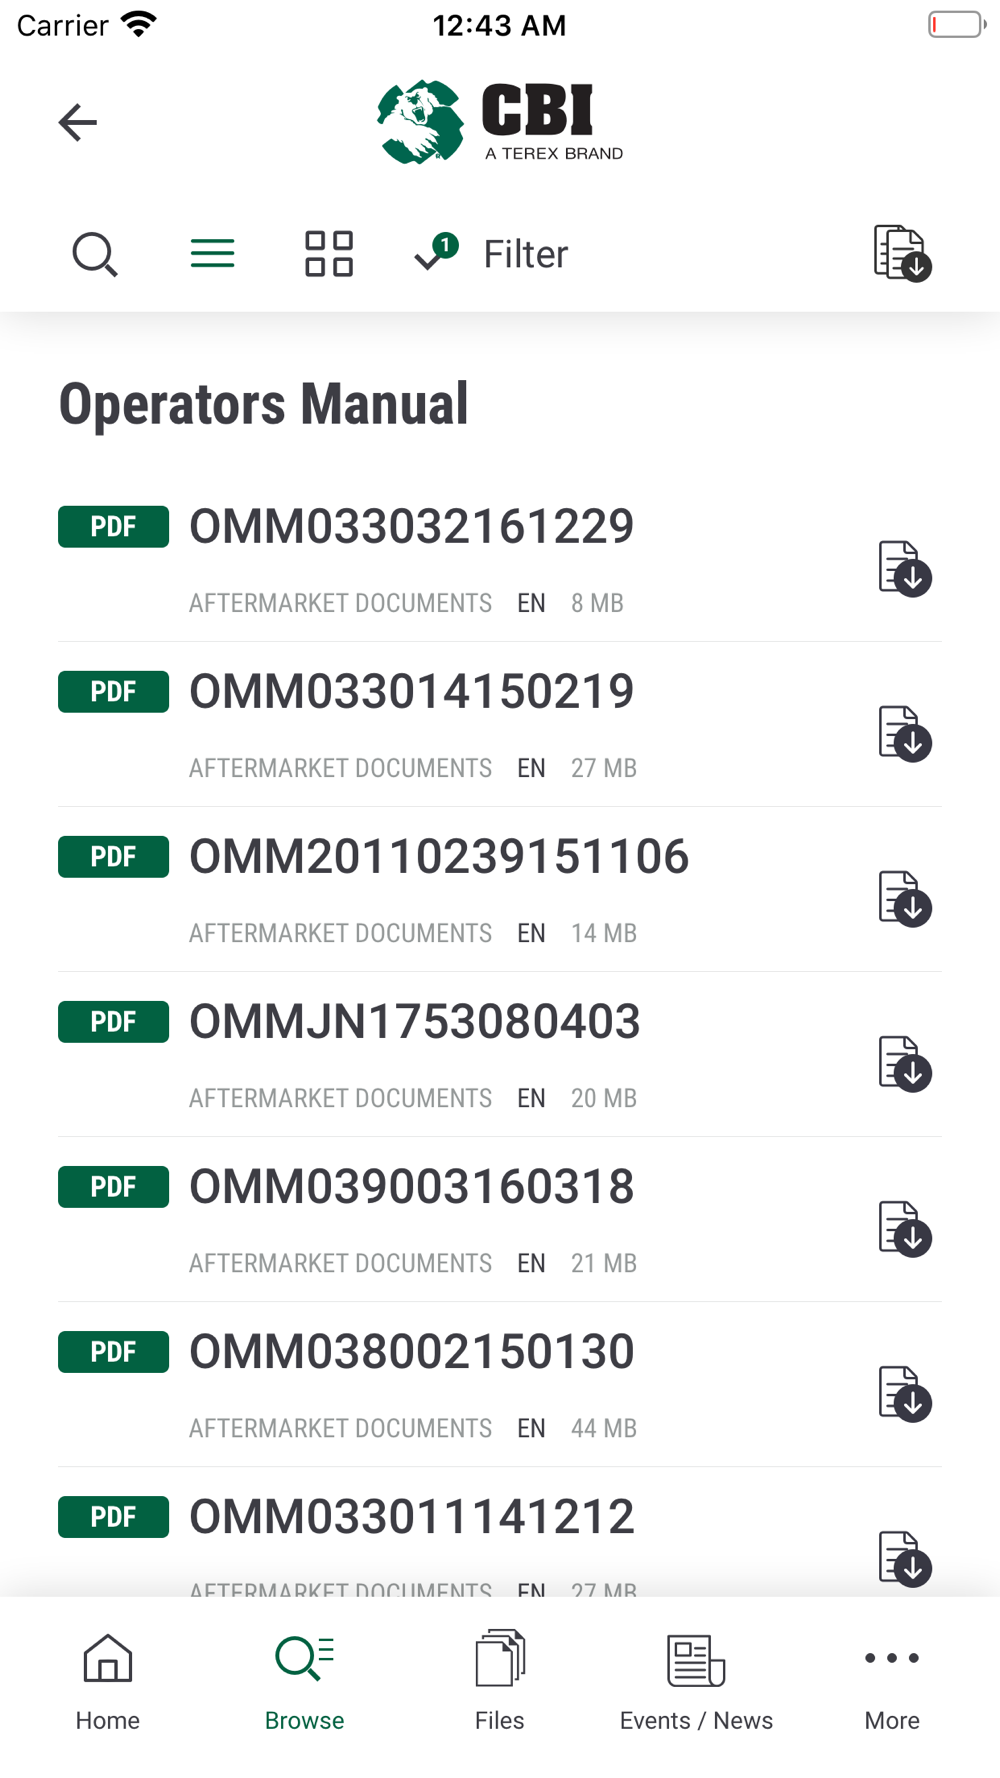Tap '20 MB' size label

603,1098
